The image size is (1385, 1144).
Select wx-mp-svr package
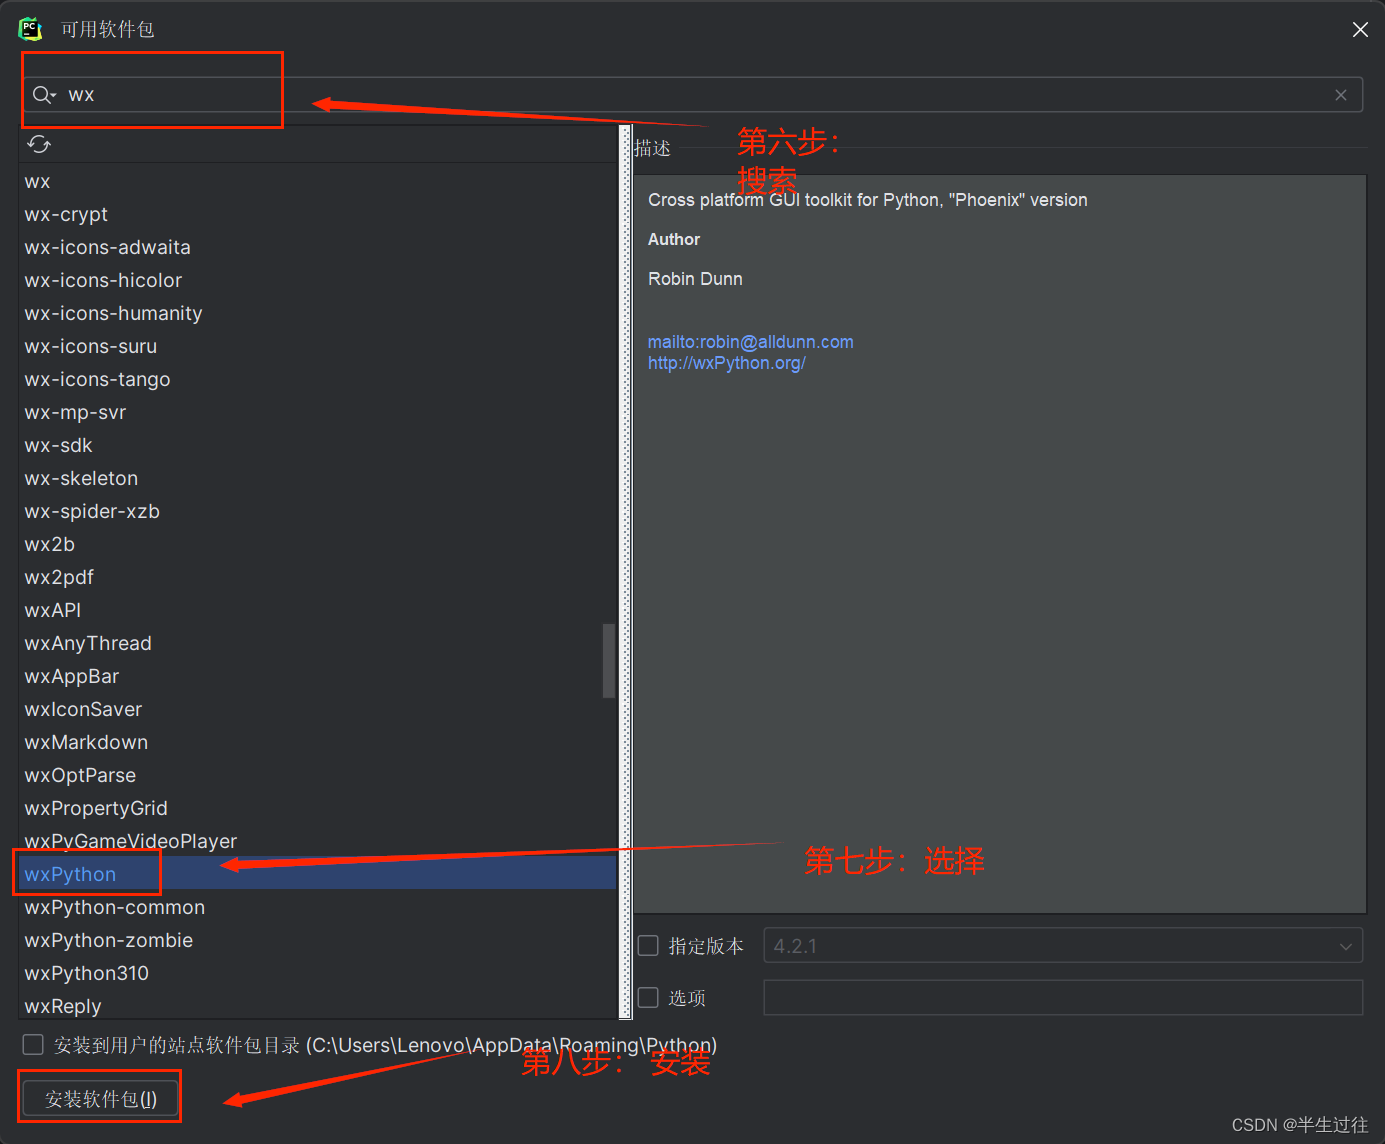click(x=318, y=413)
